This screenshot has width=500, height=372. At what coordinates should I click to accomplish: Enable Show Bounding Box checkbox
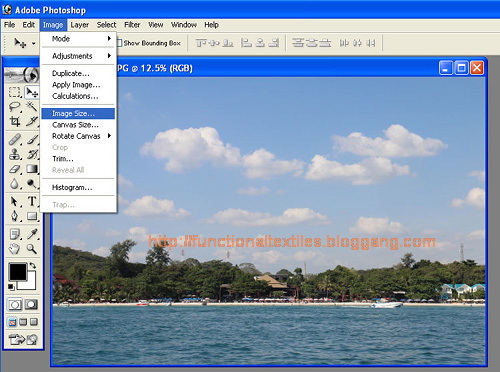pos(119,43)
